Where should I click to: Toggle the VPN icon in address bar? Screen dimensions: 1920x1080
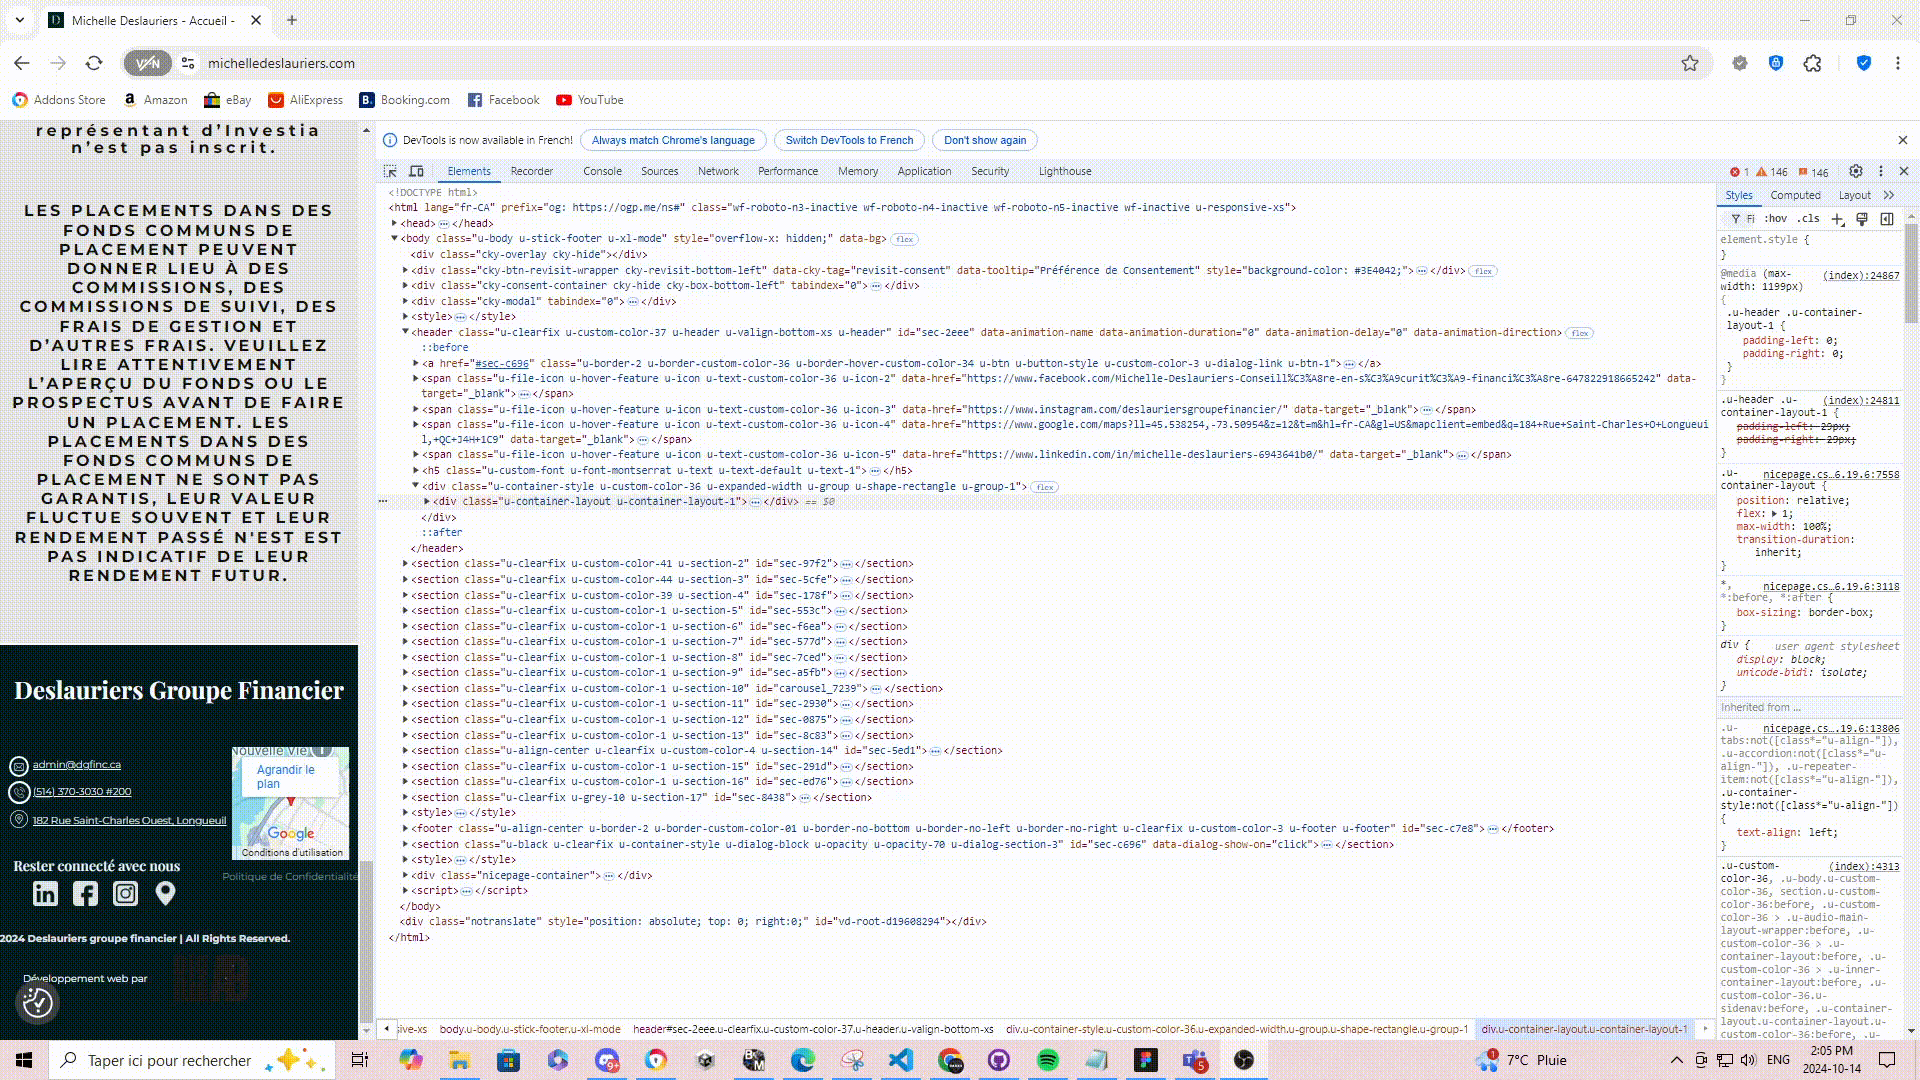point(148,62)
